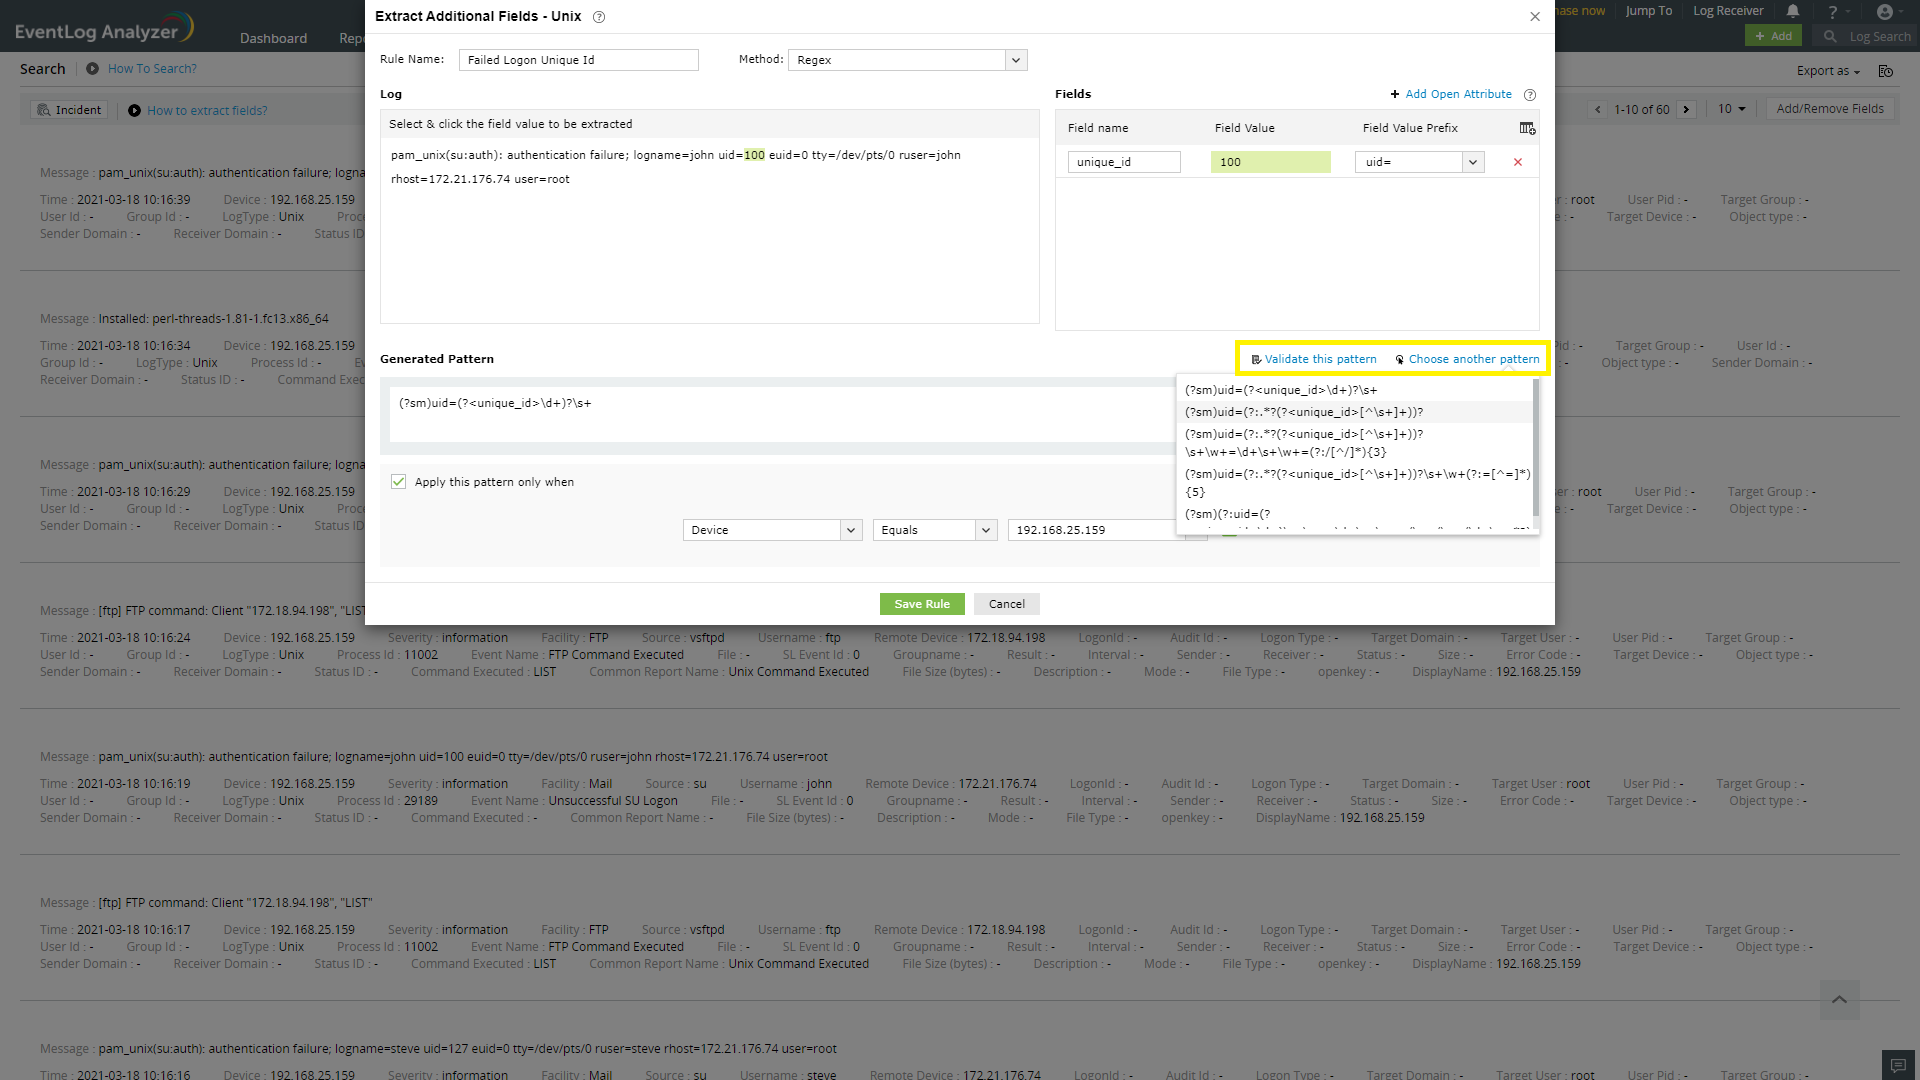Screen dimensions: 1920x1080
Task: Open help icon beside Add Open Attribute
Action: [1529, 95]
